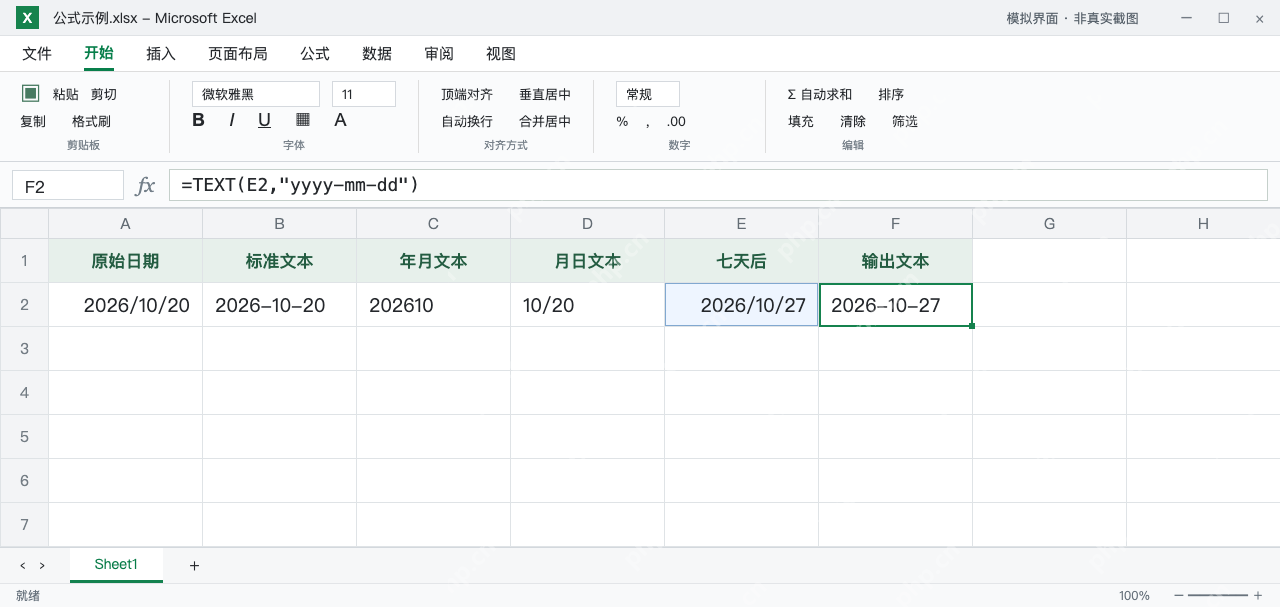Click 合并居中 merge and center
The height and width of the screenshot is (608, 1280).
[545, 122]
